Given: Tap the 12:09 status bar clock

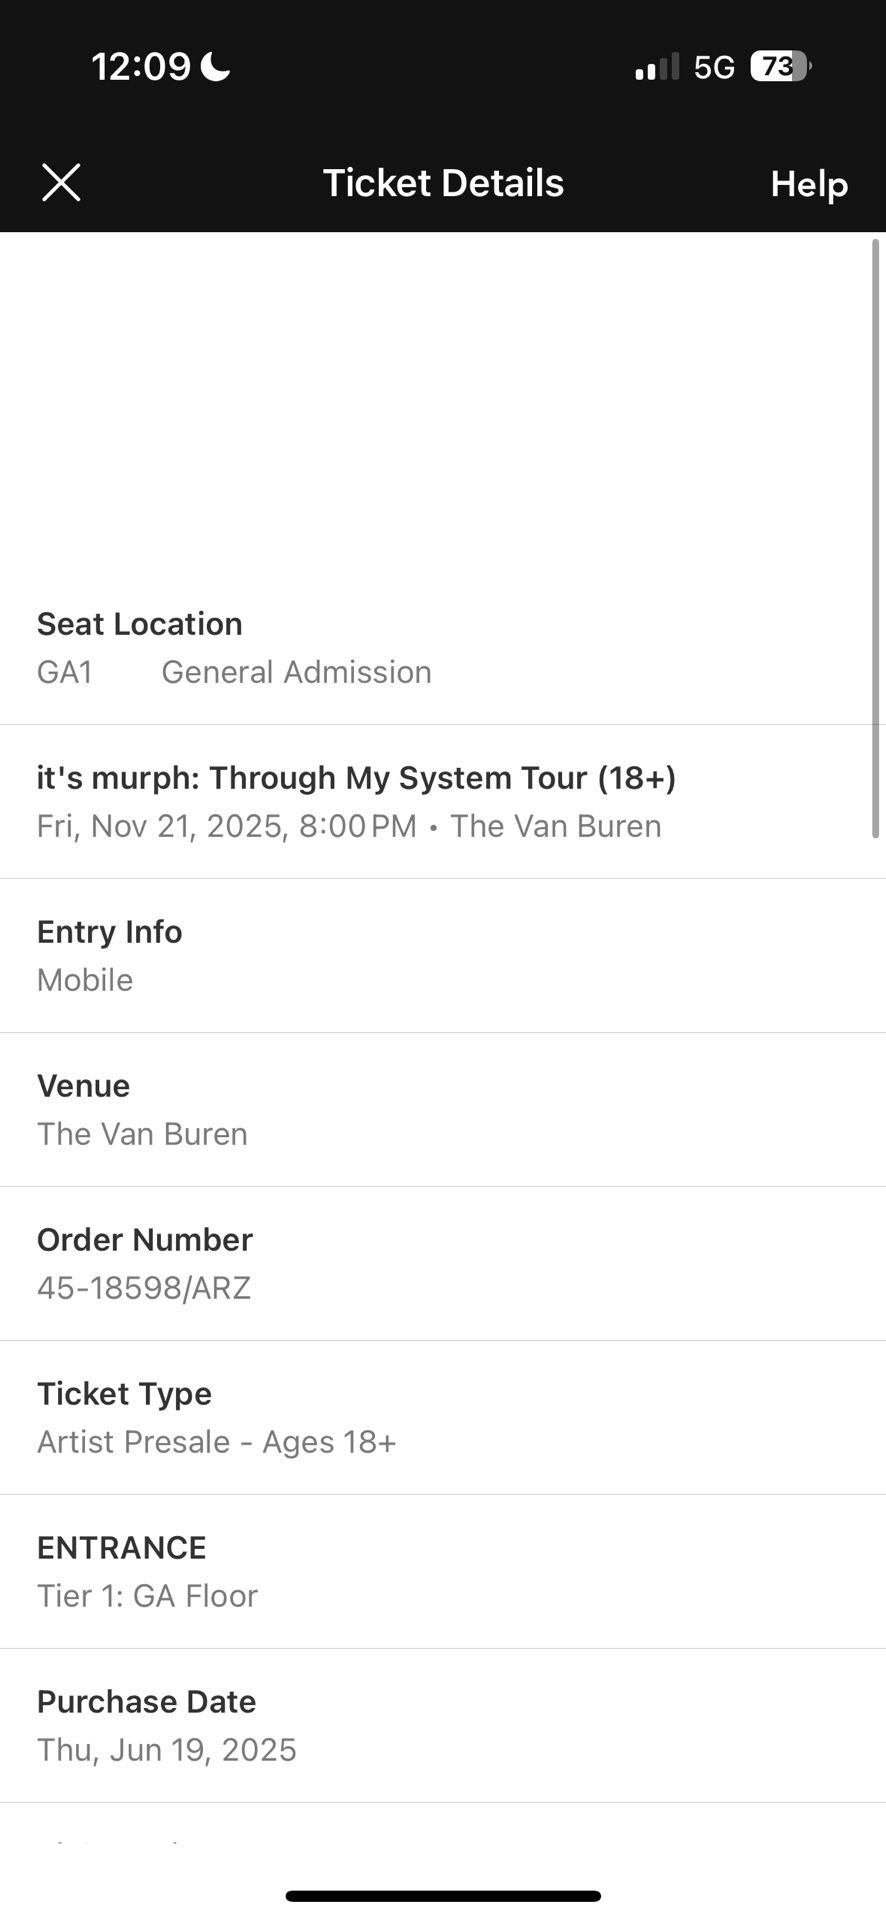Looking at the screenshot, I should coord(141,67).
